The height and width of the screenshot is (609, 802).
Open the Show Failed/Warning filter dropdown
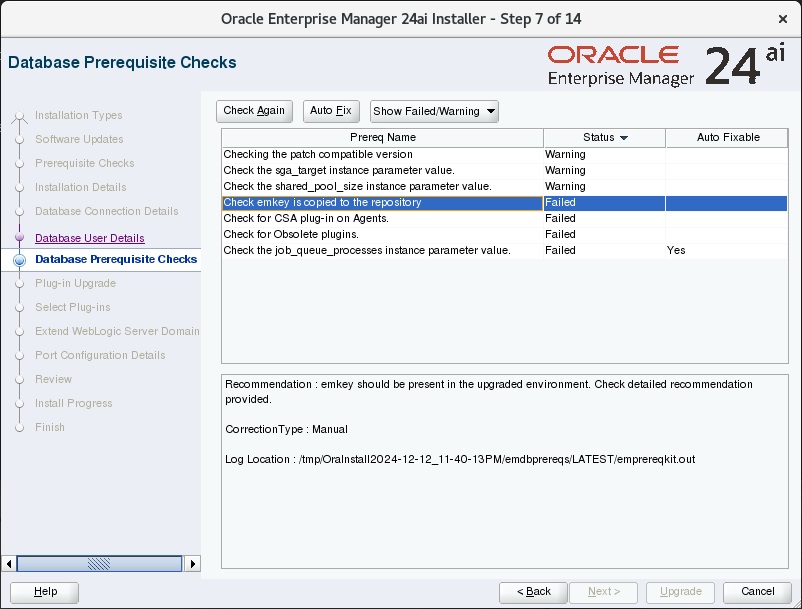click(x=434, y=111)
